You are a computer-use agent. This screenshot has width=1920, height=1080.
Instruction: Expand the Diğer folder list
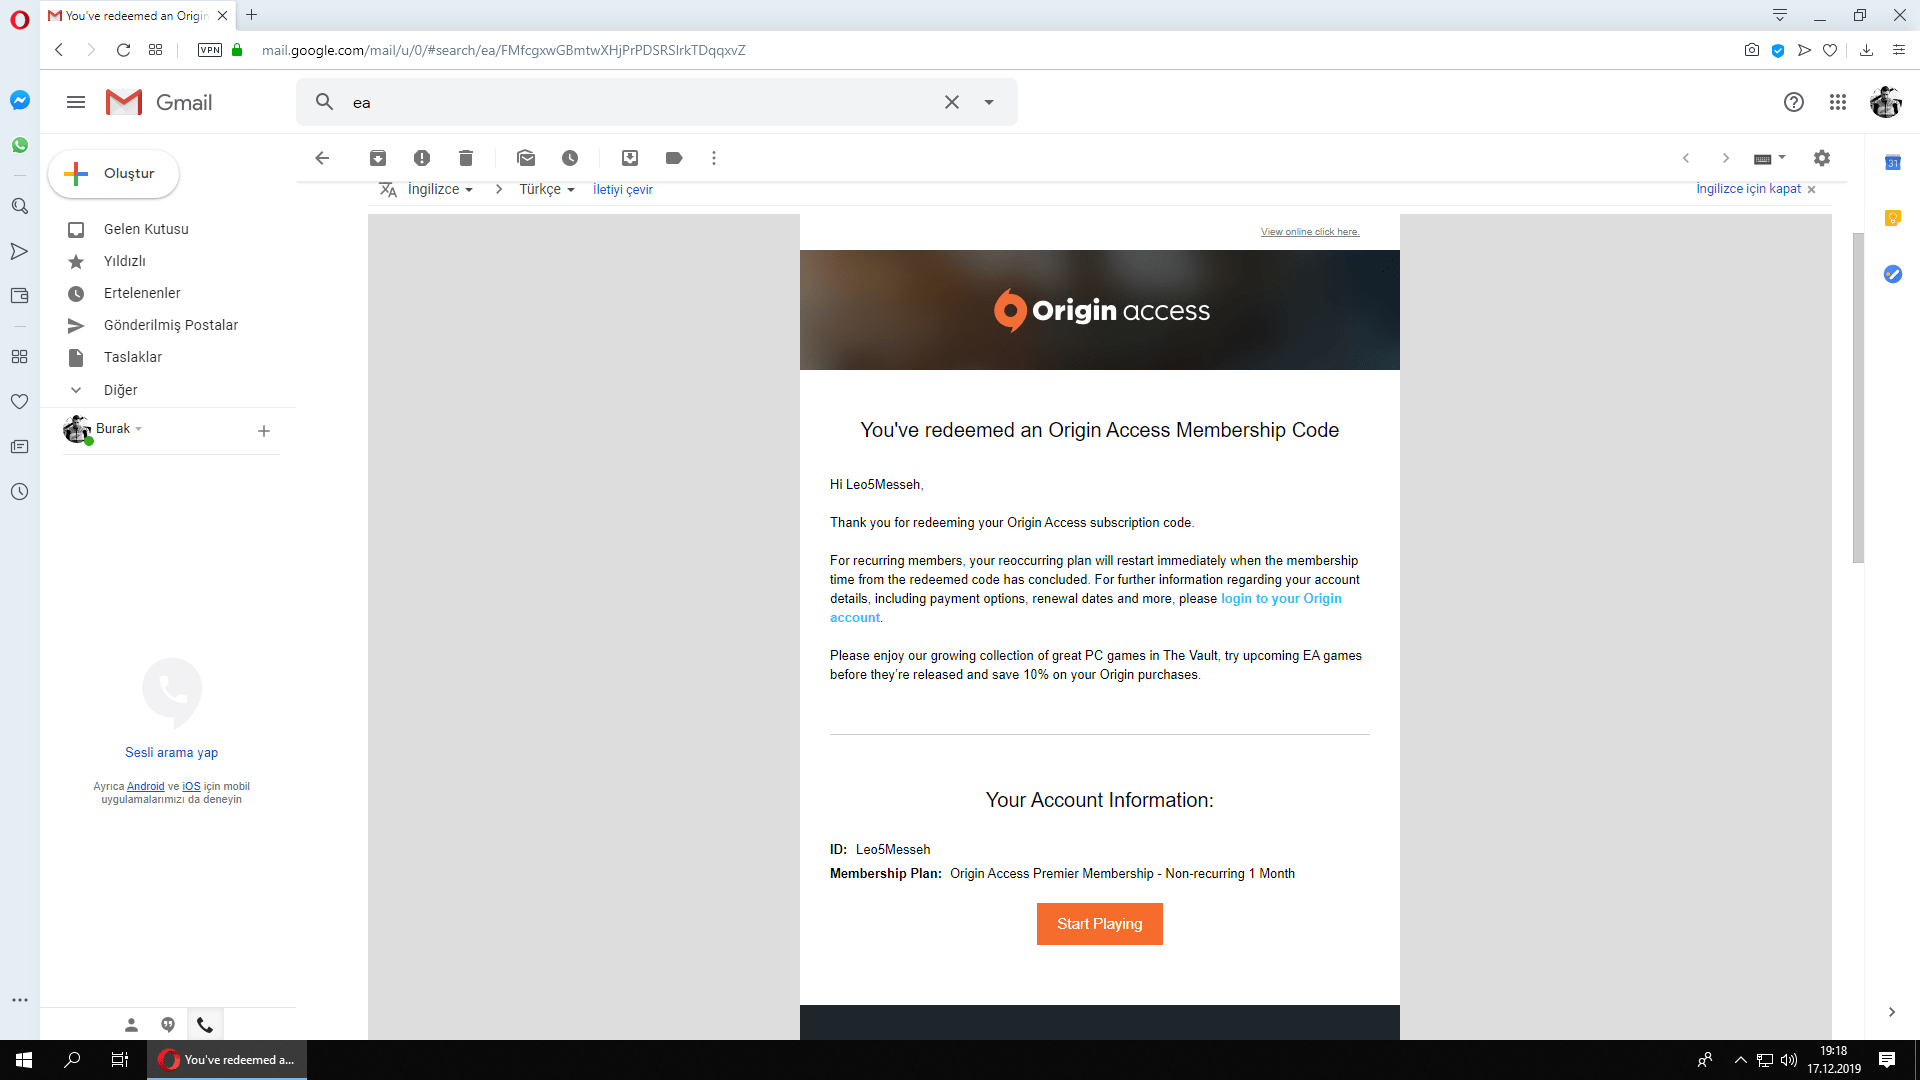click(x=120, y=390)
